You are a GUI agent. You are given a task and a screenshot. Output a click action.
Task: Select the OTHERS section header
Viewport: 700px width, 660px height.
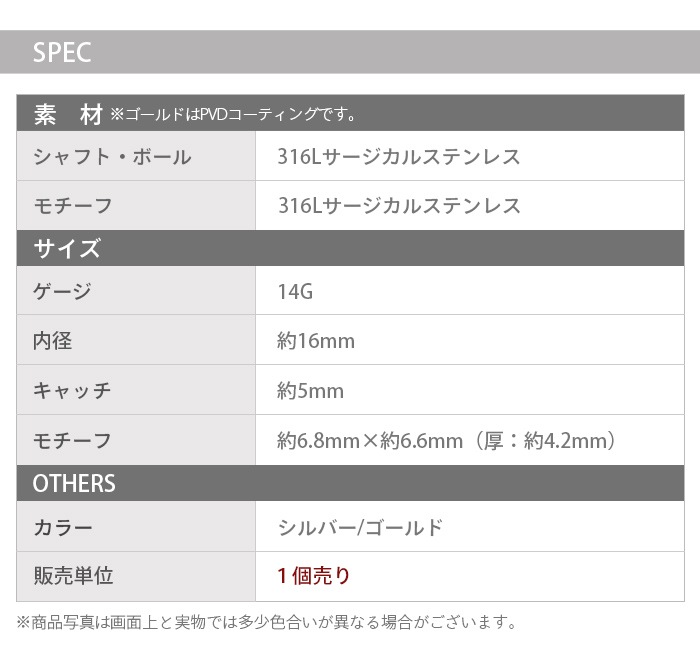click(74, 484)
